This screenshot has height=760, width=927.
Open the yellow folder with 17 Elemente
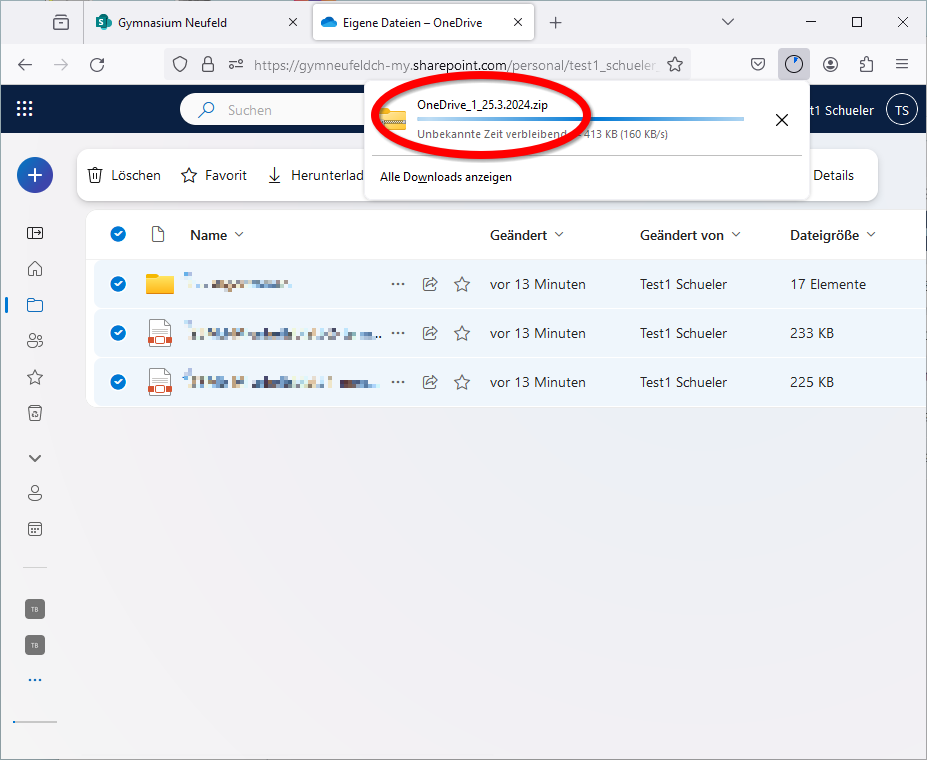(160, 284)
